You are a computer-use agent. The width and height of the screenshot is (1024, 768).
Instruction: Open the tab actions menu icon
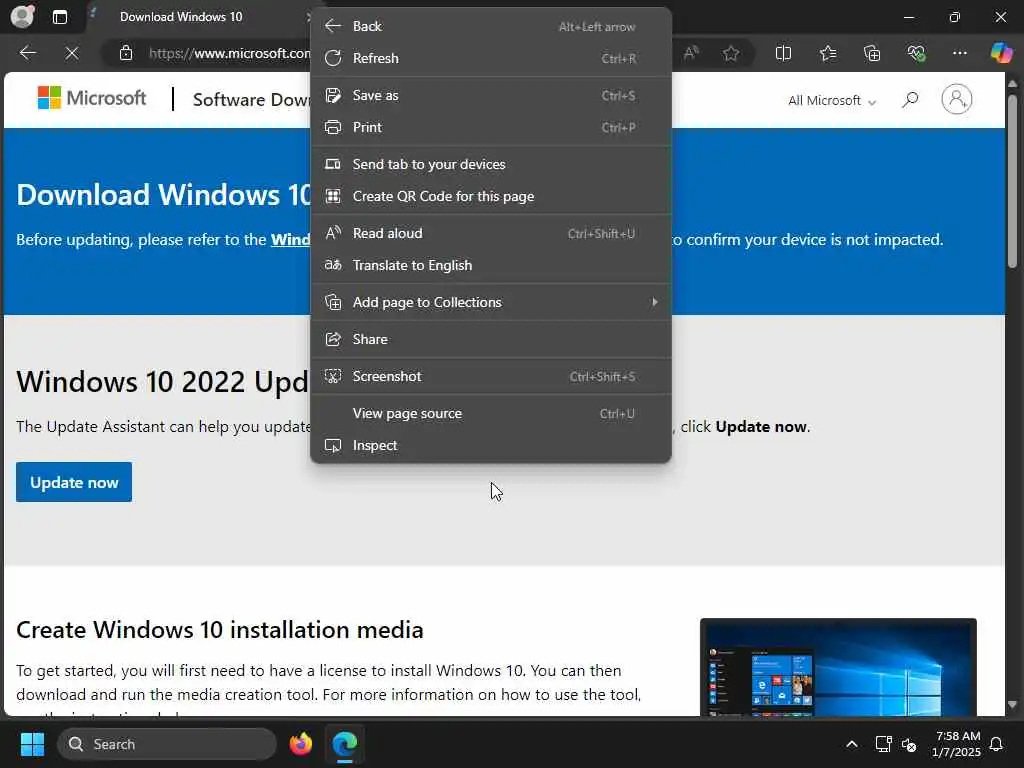click(59, 17)
